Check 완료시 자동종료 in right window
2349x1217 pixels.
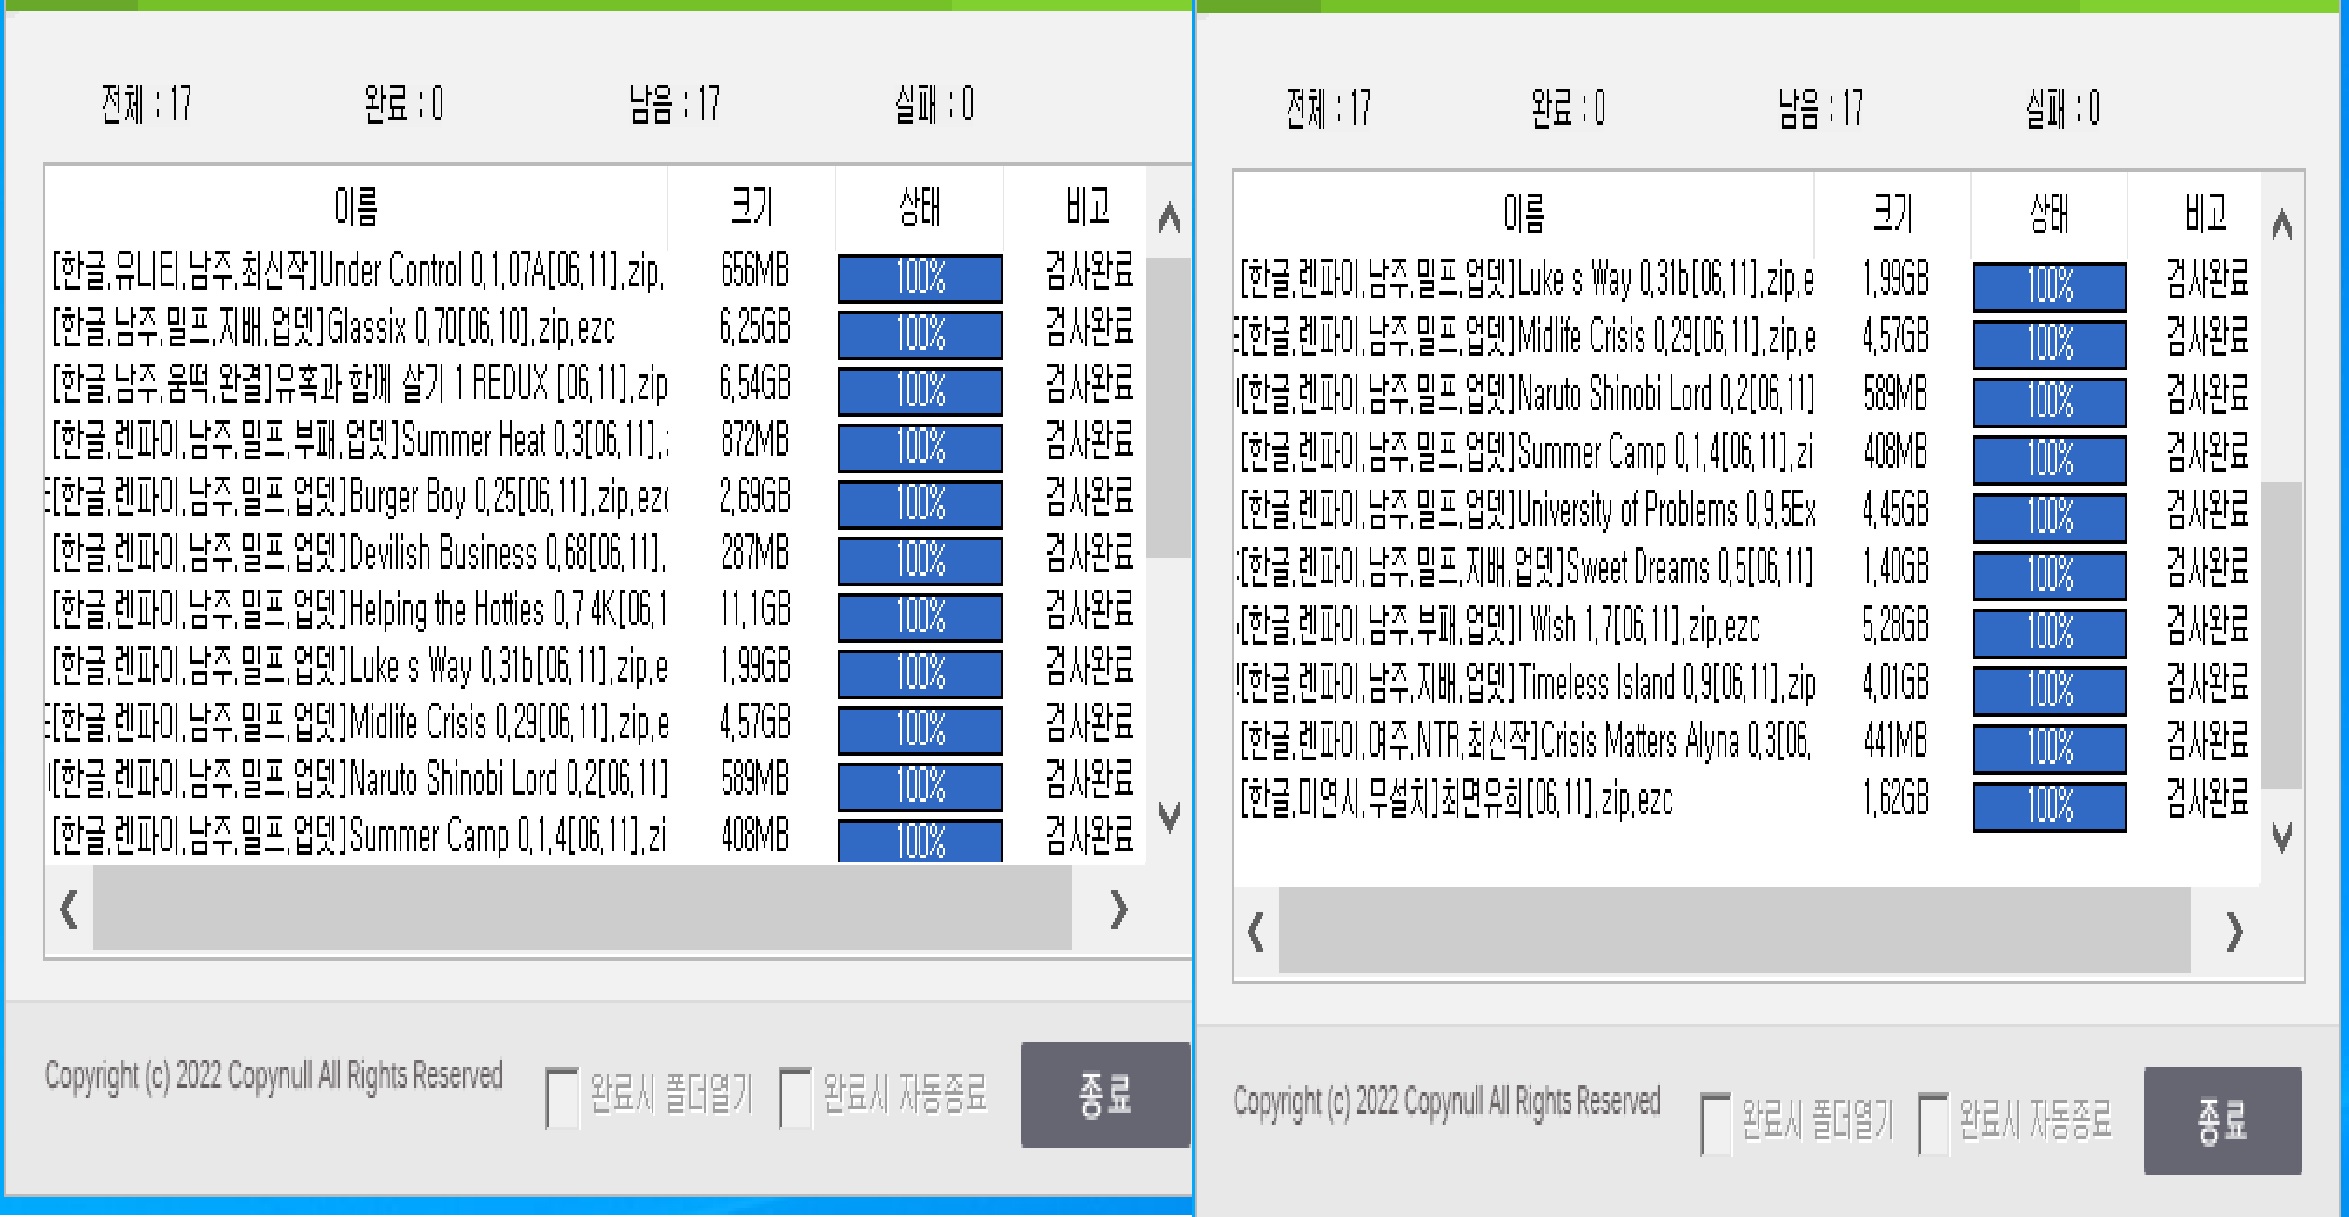(1934, 1123)
